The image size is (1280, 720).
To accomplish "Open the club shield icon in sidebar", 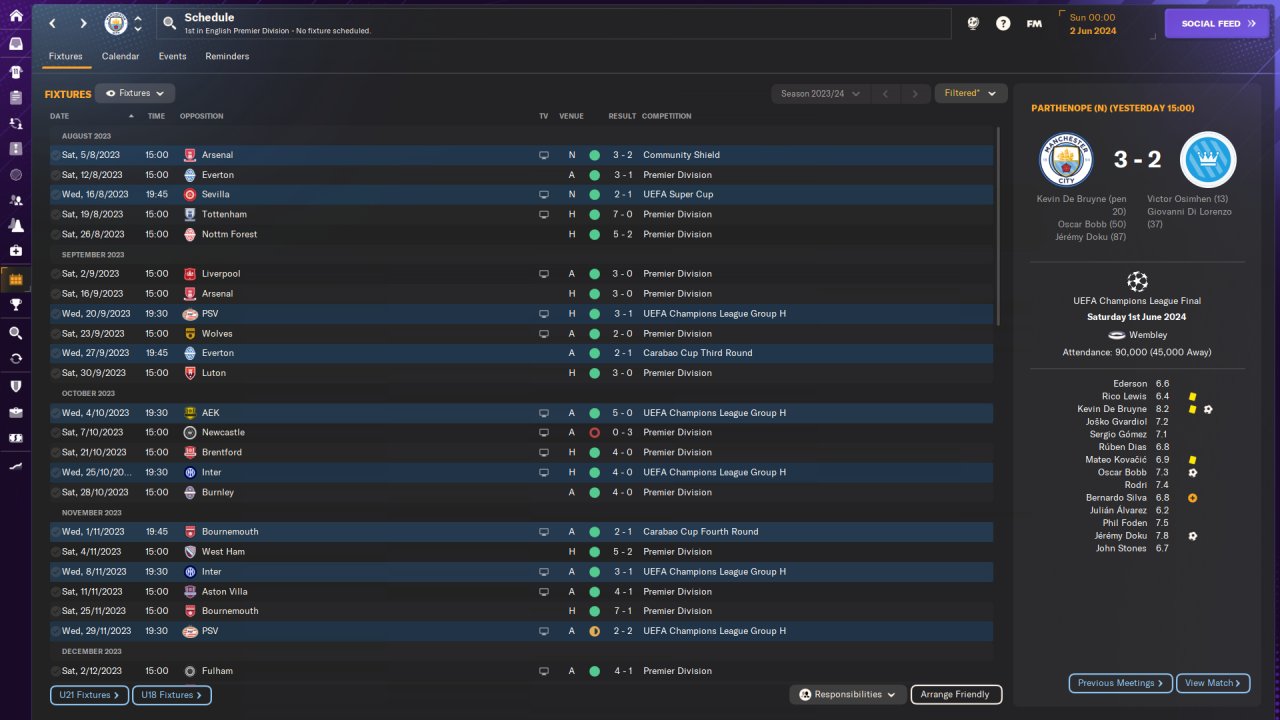I will [x=15, y=386].
